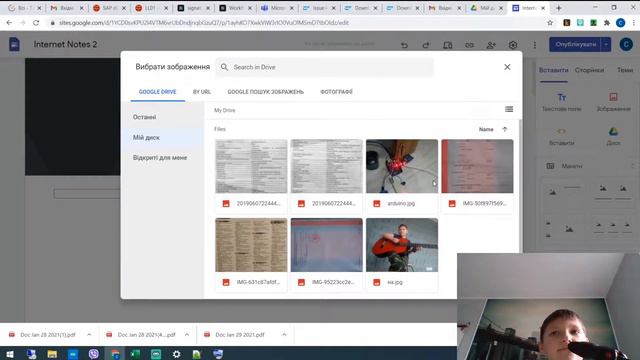Select the arduino.jpg thumbnail
Screen dimensions: 640x360
tap(402, 166)
